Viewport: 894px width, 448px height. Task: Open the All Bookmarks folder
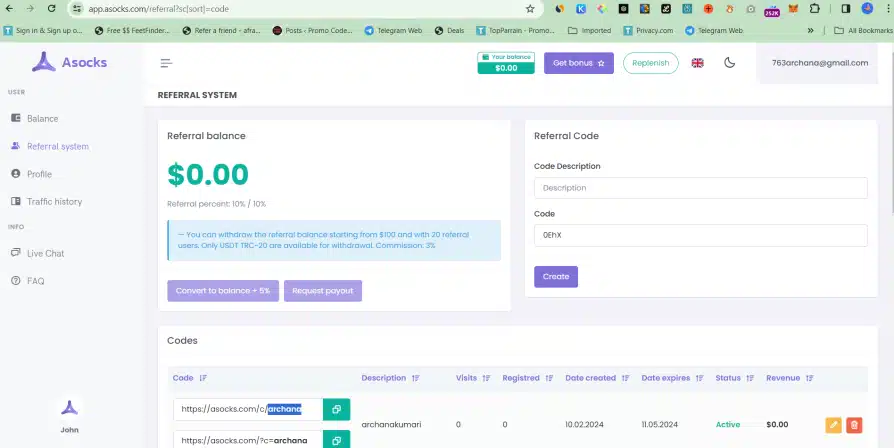pyautogui.click(x=863, y=31)
